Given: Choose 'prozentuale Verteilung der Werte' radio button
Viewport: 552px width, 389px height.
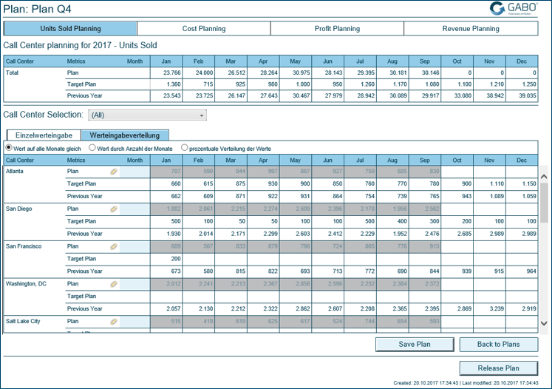Looking at the screenshot, I should pyautogui.click(x=184, y=148).
